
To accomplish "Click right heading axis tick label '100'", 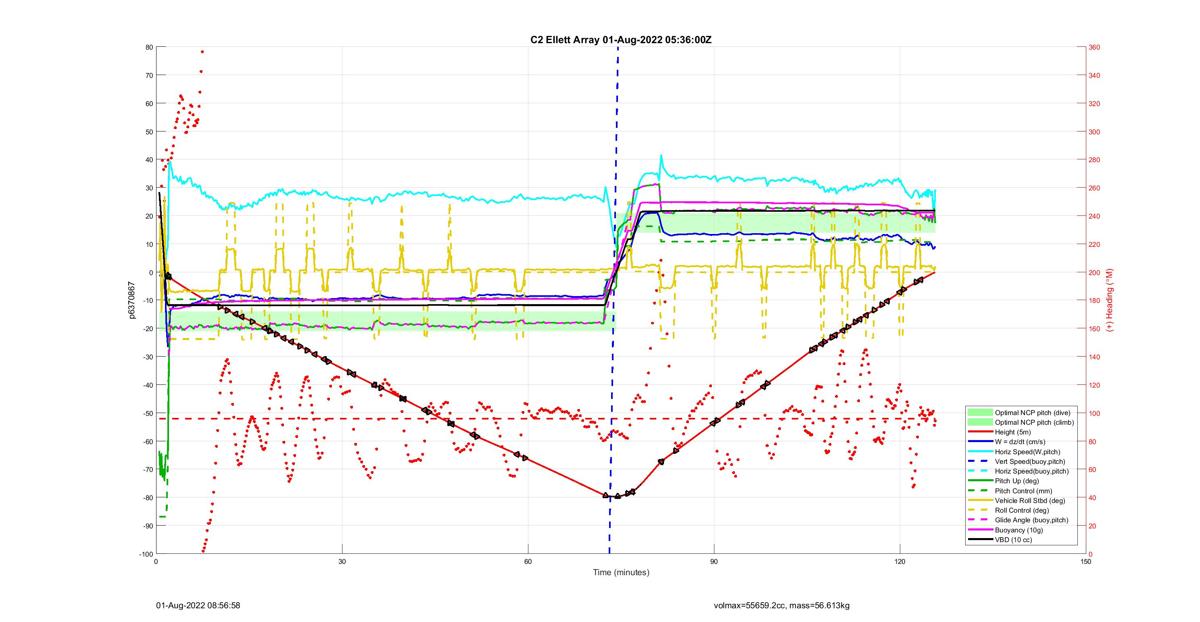I will 1095,413.
